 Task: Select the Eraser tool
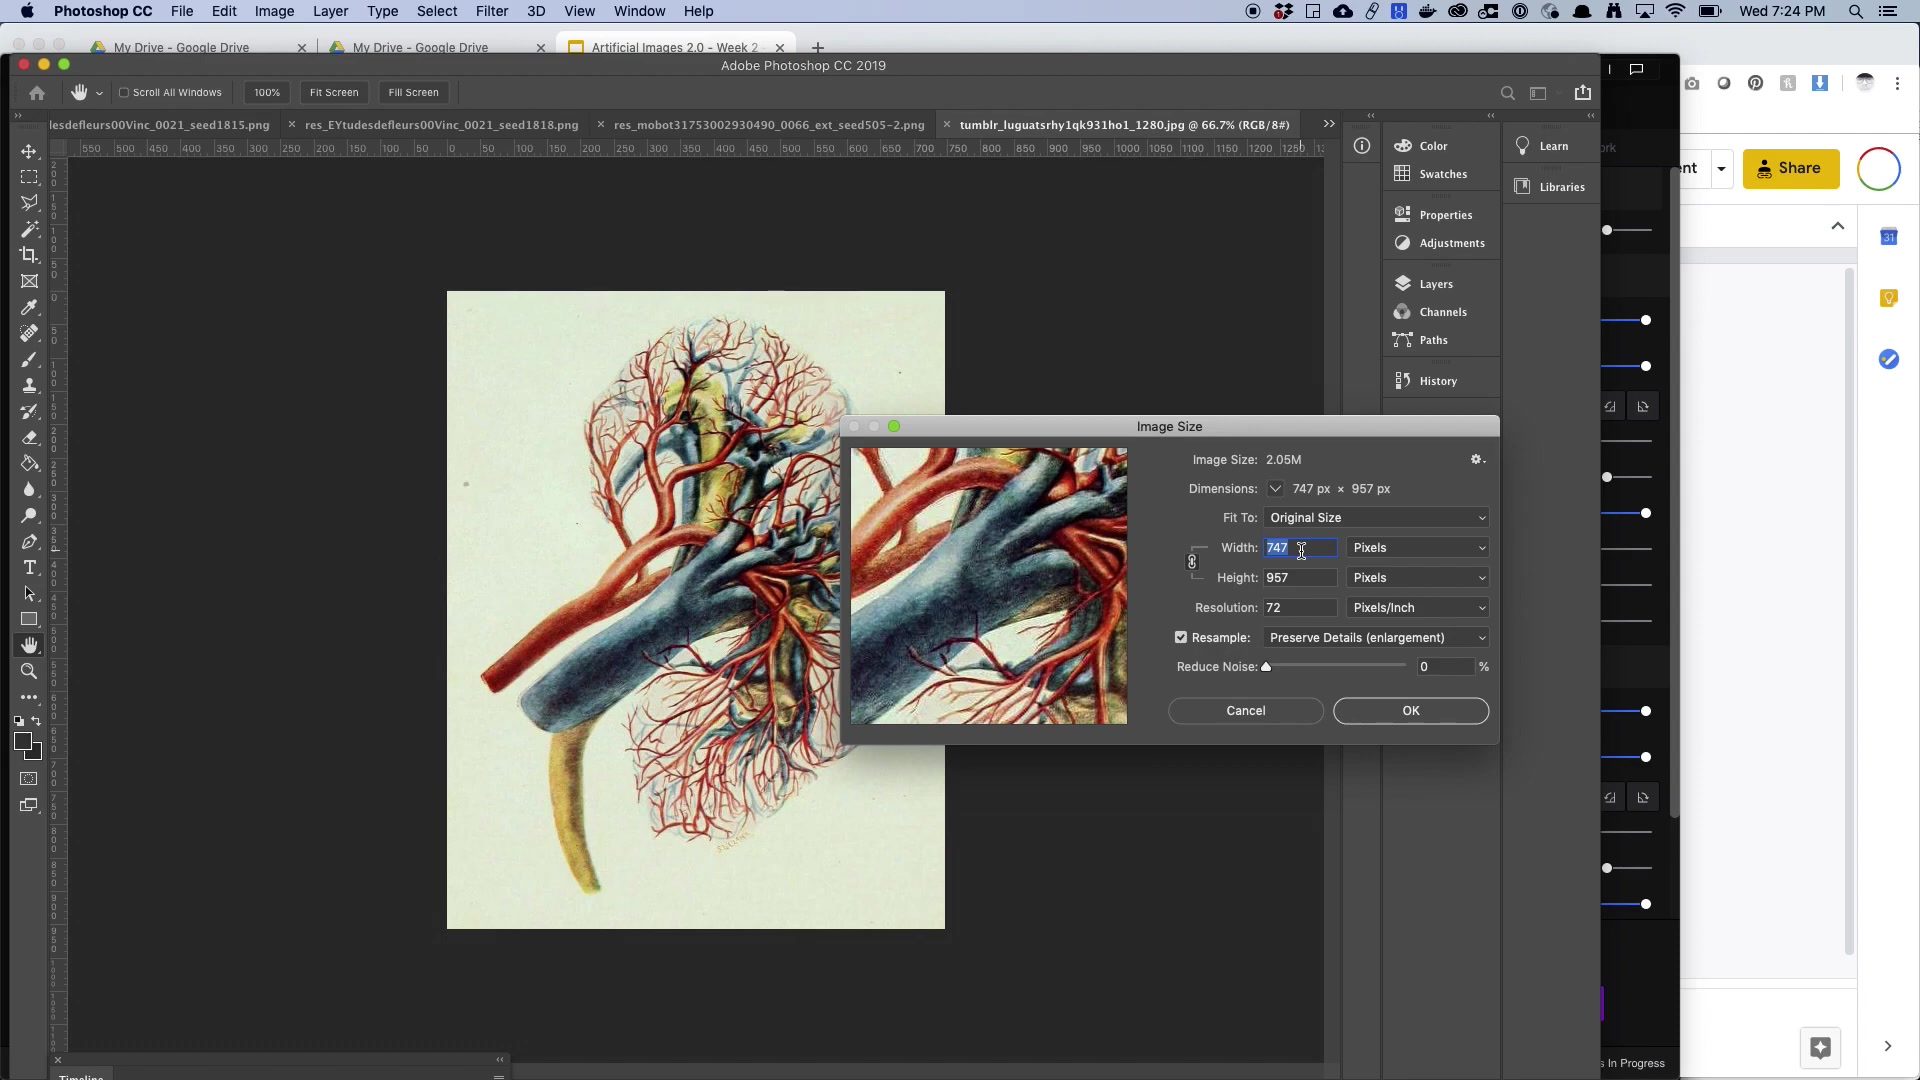29,437
